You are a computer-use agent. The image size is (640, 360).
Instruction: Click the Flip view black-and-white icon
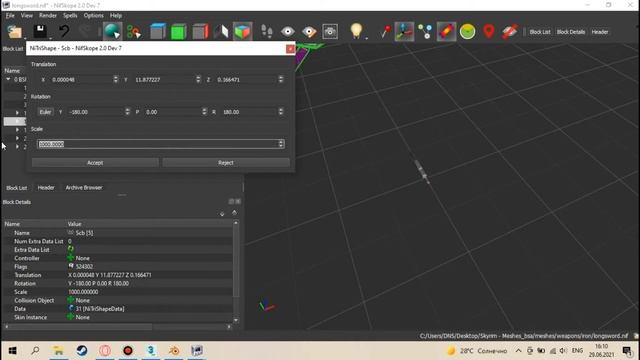221,31
